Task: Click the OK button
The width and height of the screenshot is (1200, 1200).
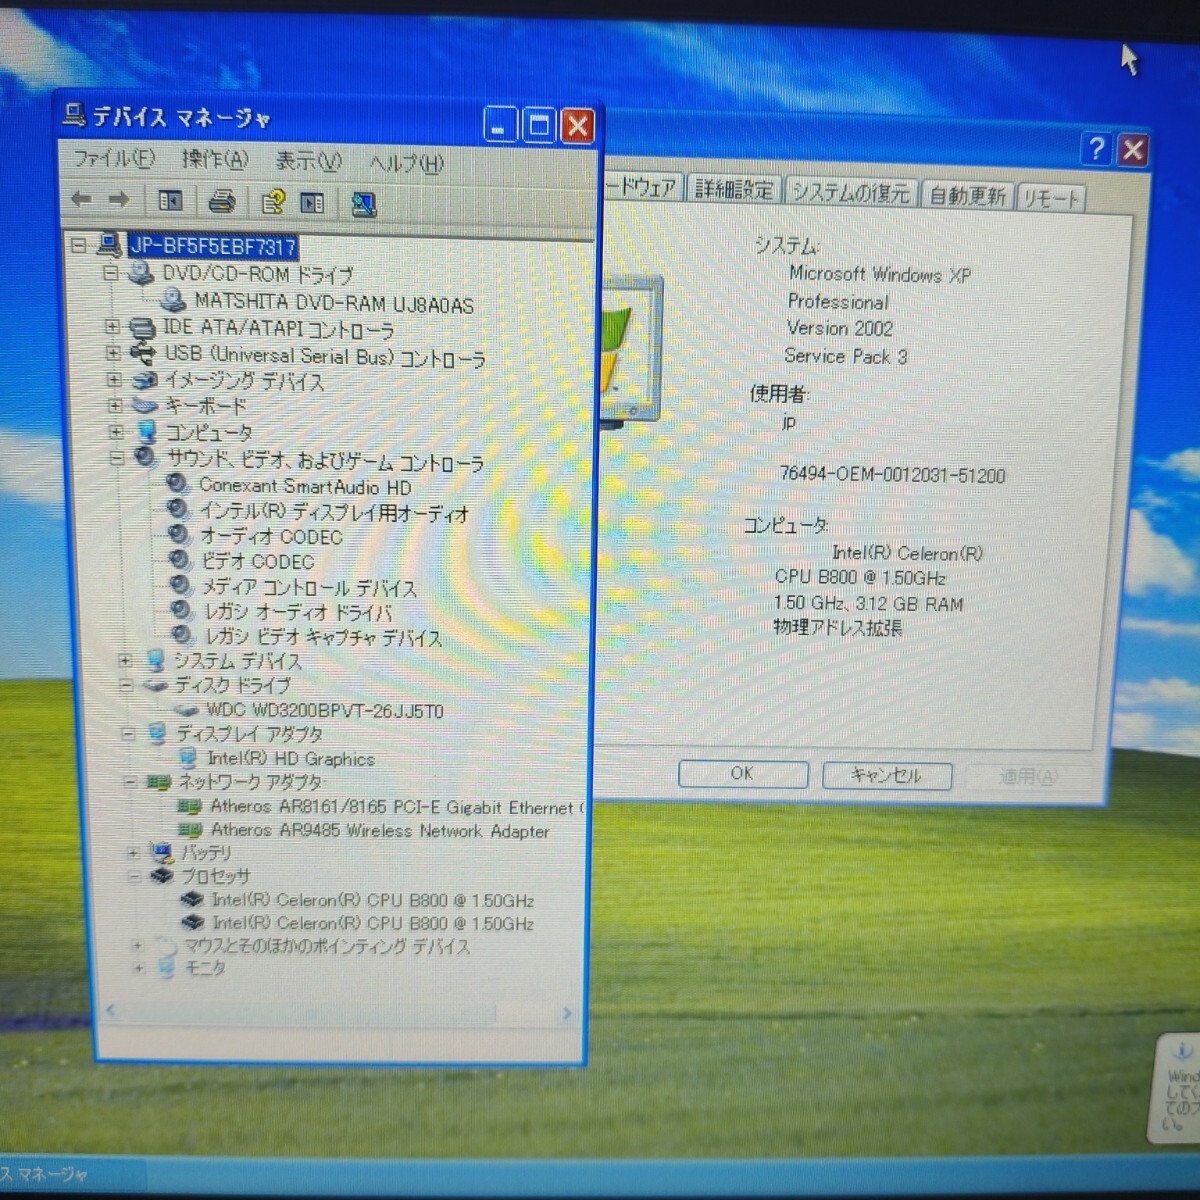Action: point(742,774)
